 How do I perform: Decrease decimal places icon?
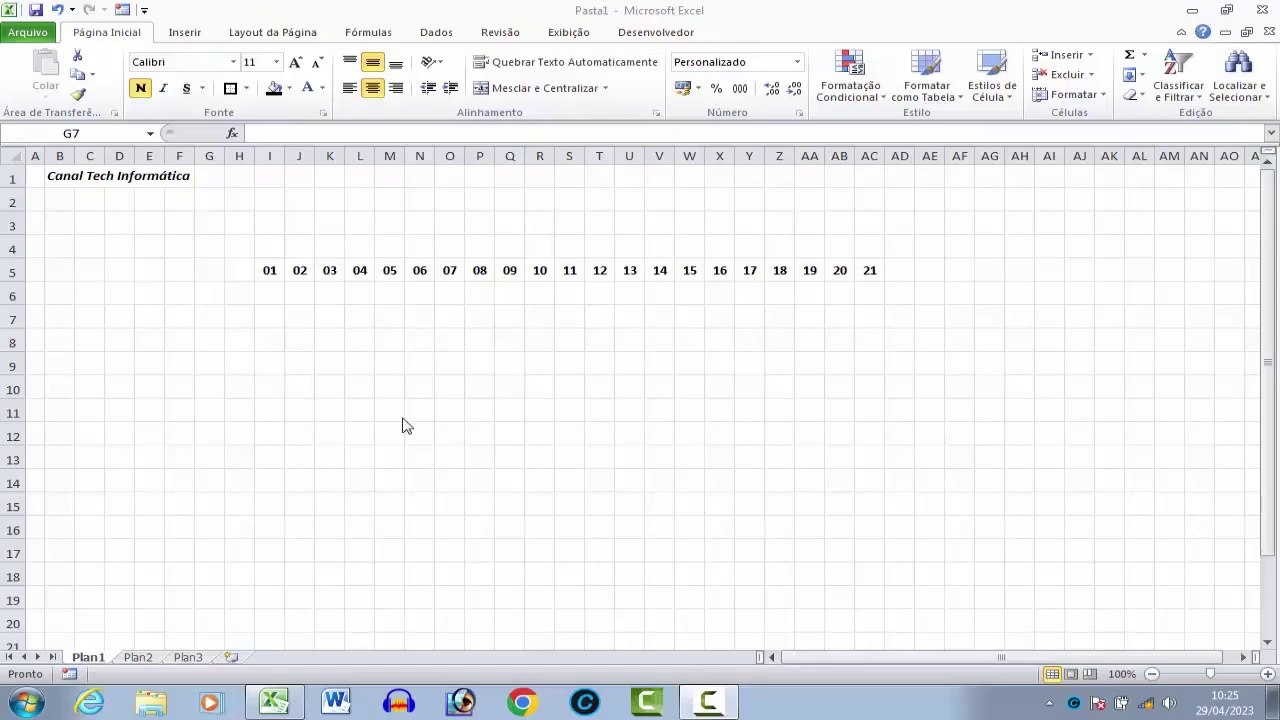[794, 88]
